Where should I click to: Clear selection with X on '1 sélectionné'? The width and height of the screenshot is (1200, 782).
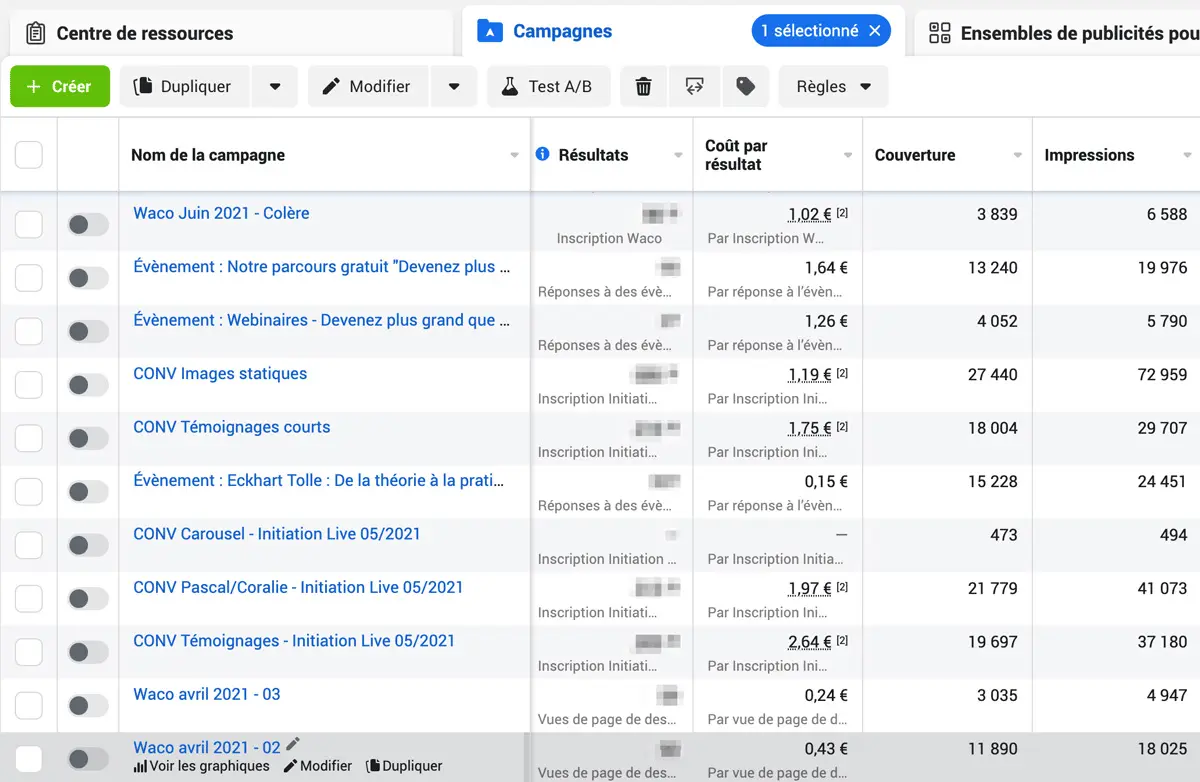875,31
